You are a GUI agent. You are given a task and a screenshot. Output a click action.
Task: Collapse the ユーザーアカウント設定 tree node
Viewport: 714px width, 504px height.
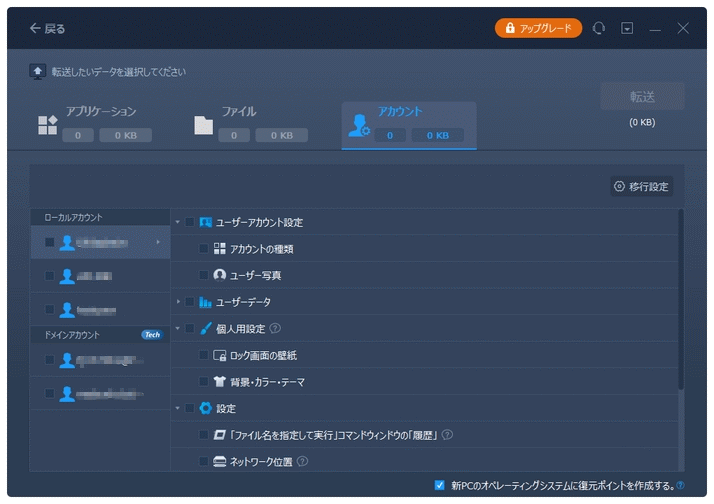178,222
